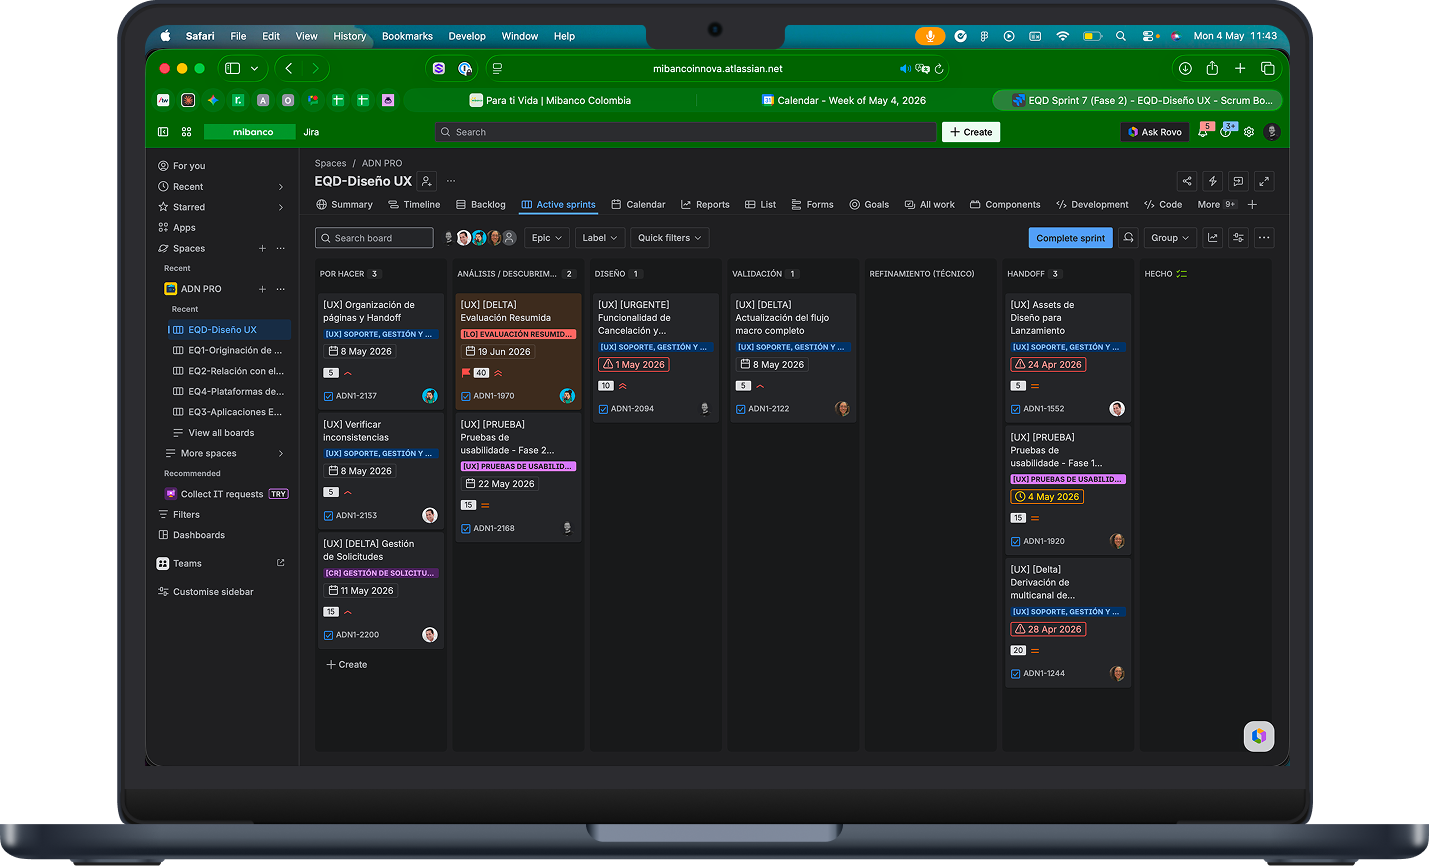Click the Wi-Fi icon in the menu bar
The image size is (1429, 866).
1063,36
